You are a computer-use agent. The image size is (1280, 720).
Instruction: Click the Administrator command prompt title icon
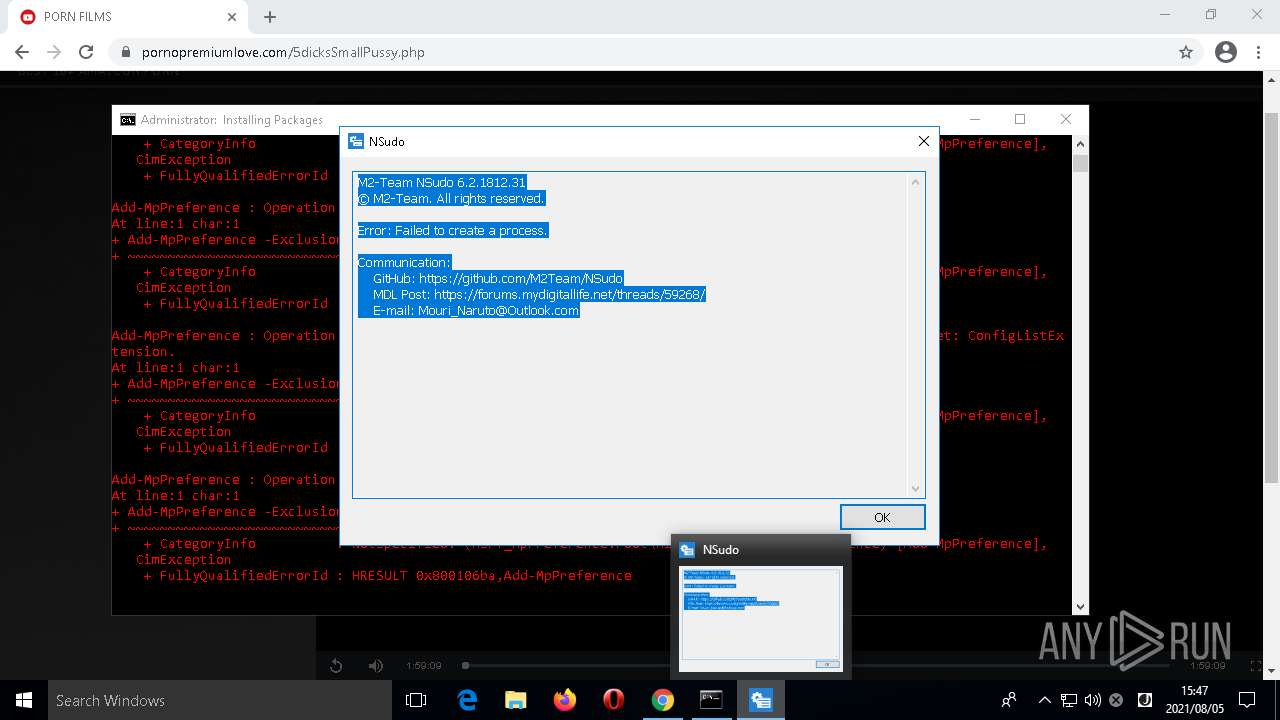pyautogui.click(x=128, y=119)
